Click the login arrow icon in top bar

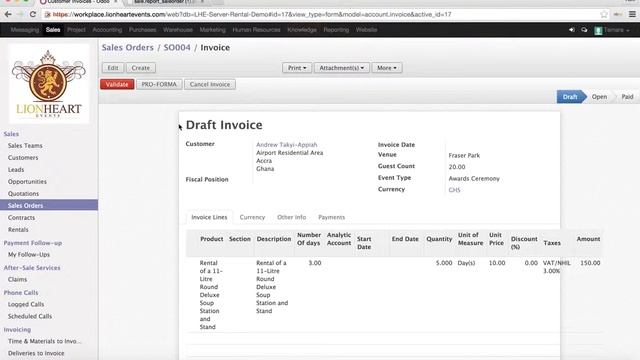572,30
